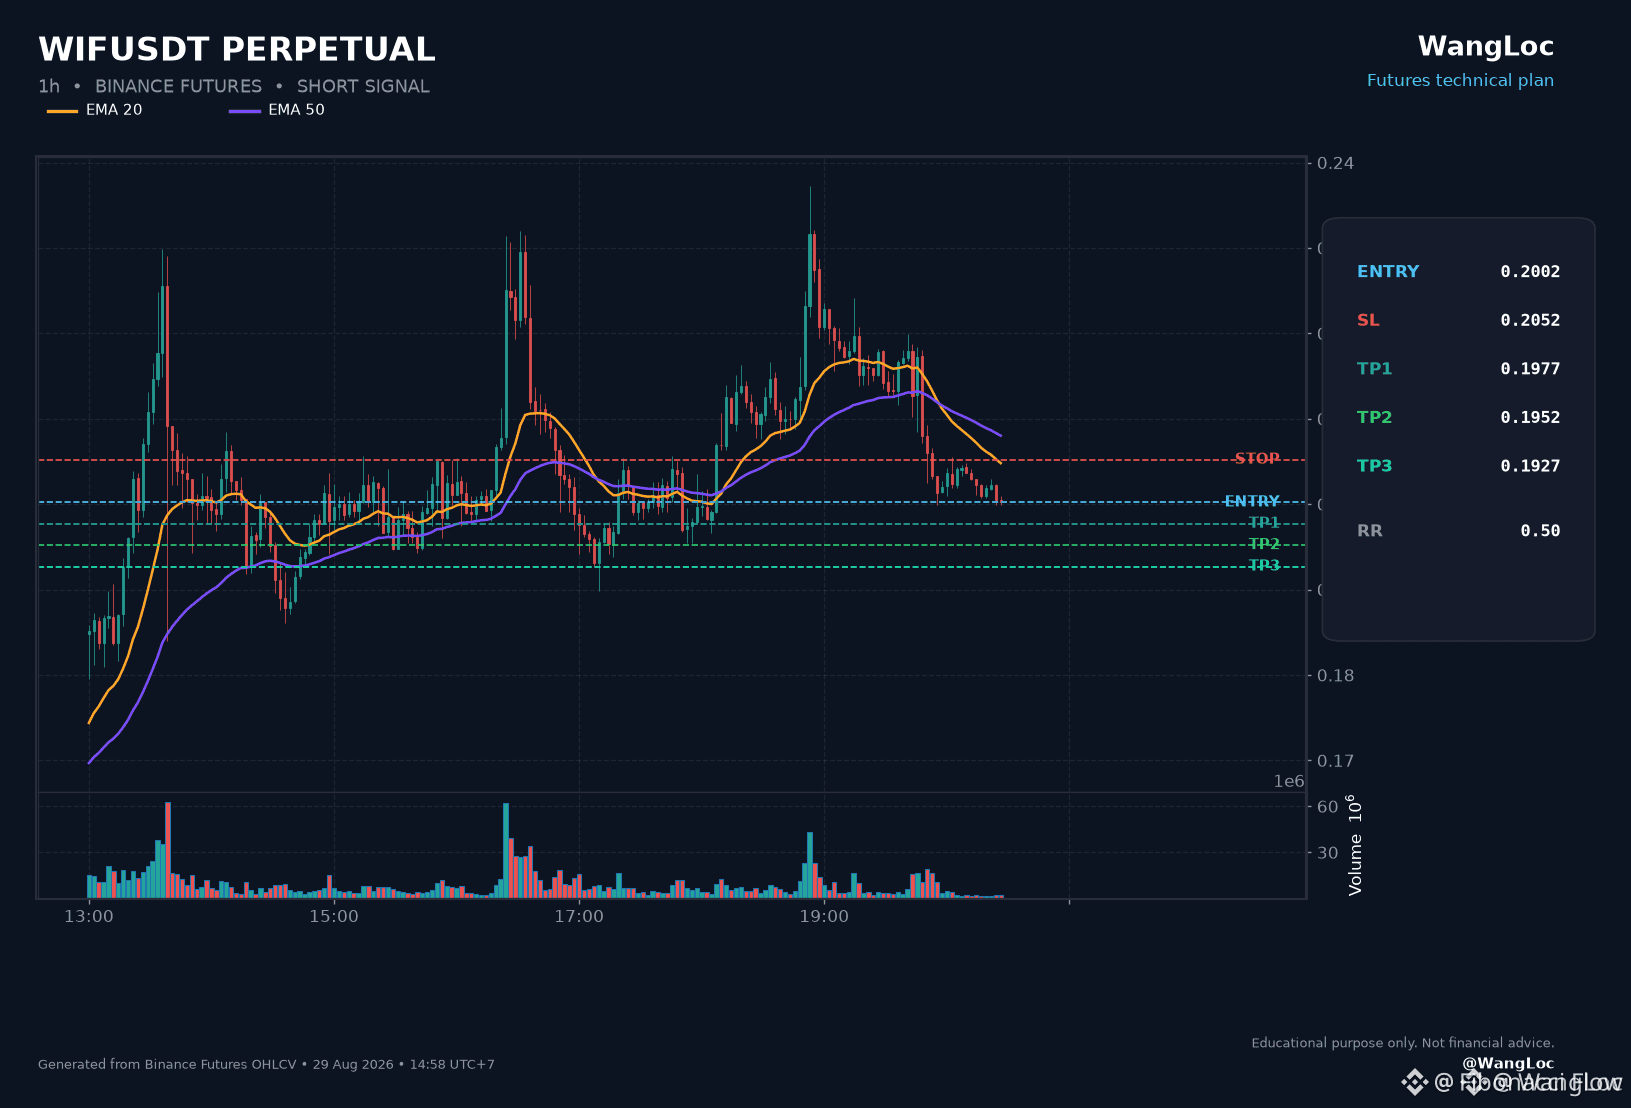Click the TP3 value 0.1927

1530,466
